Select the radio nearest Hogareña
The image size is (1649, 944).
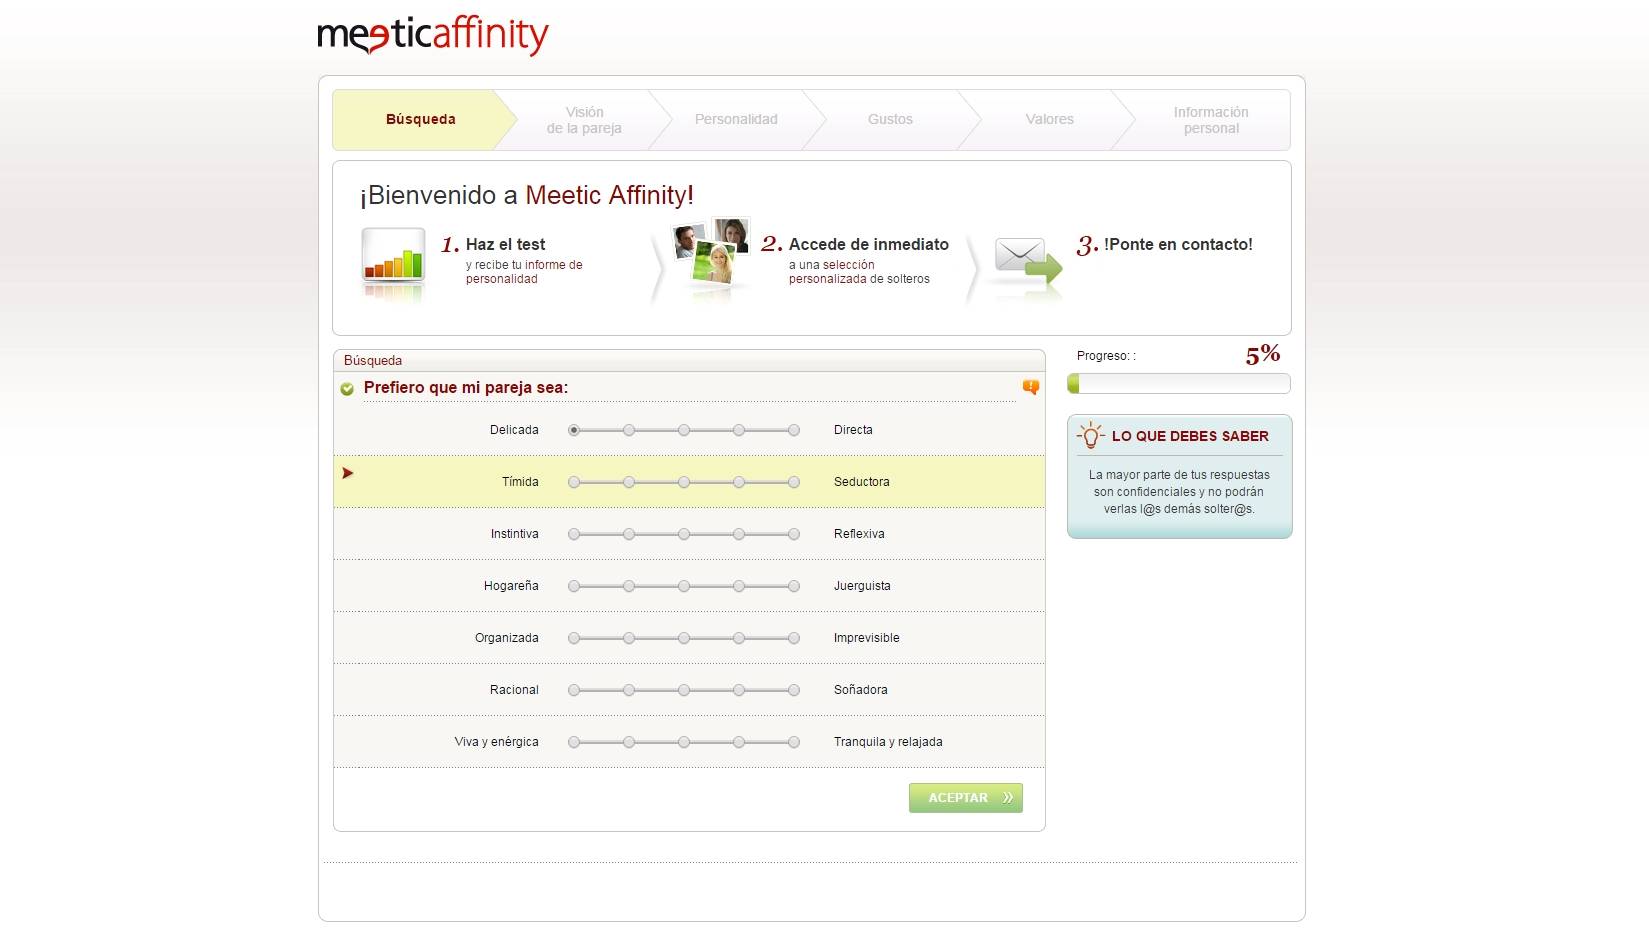pos(574,586)
